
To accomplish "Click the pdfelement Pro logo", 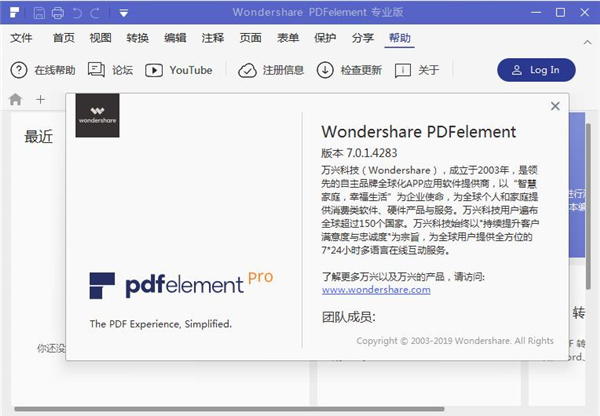I will (181, 285).
